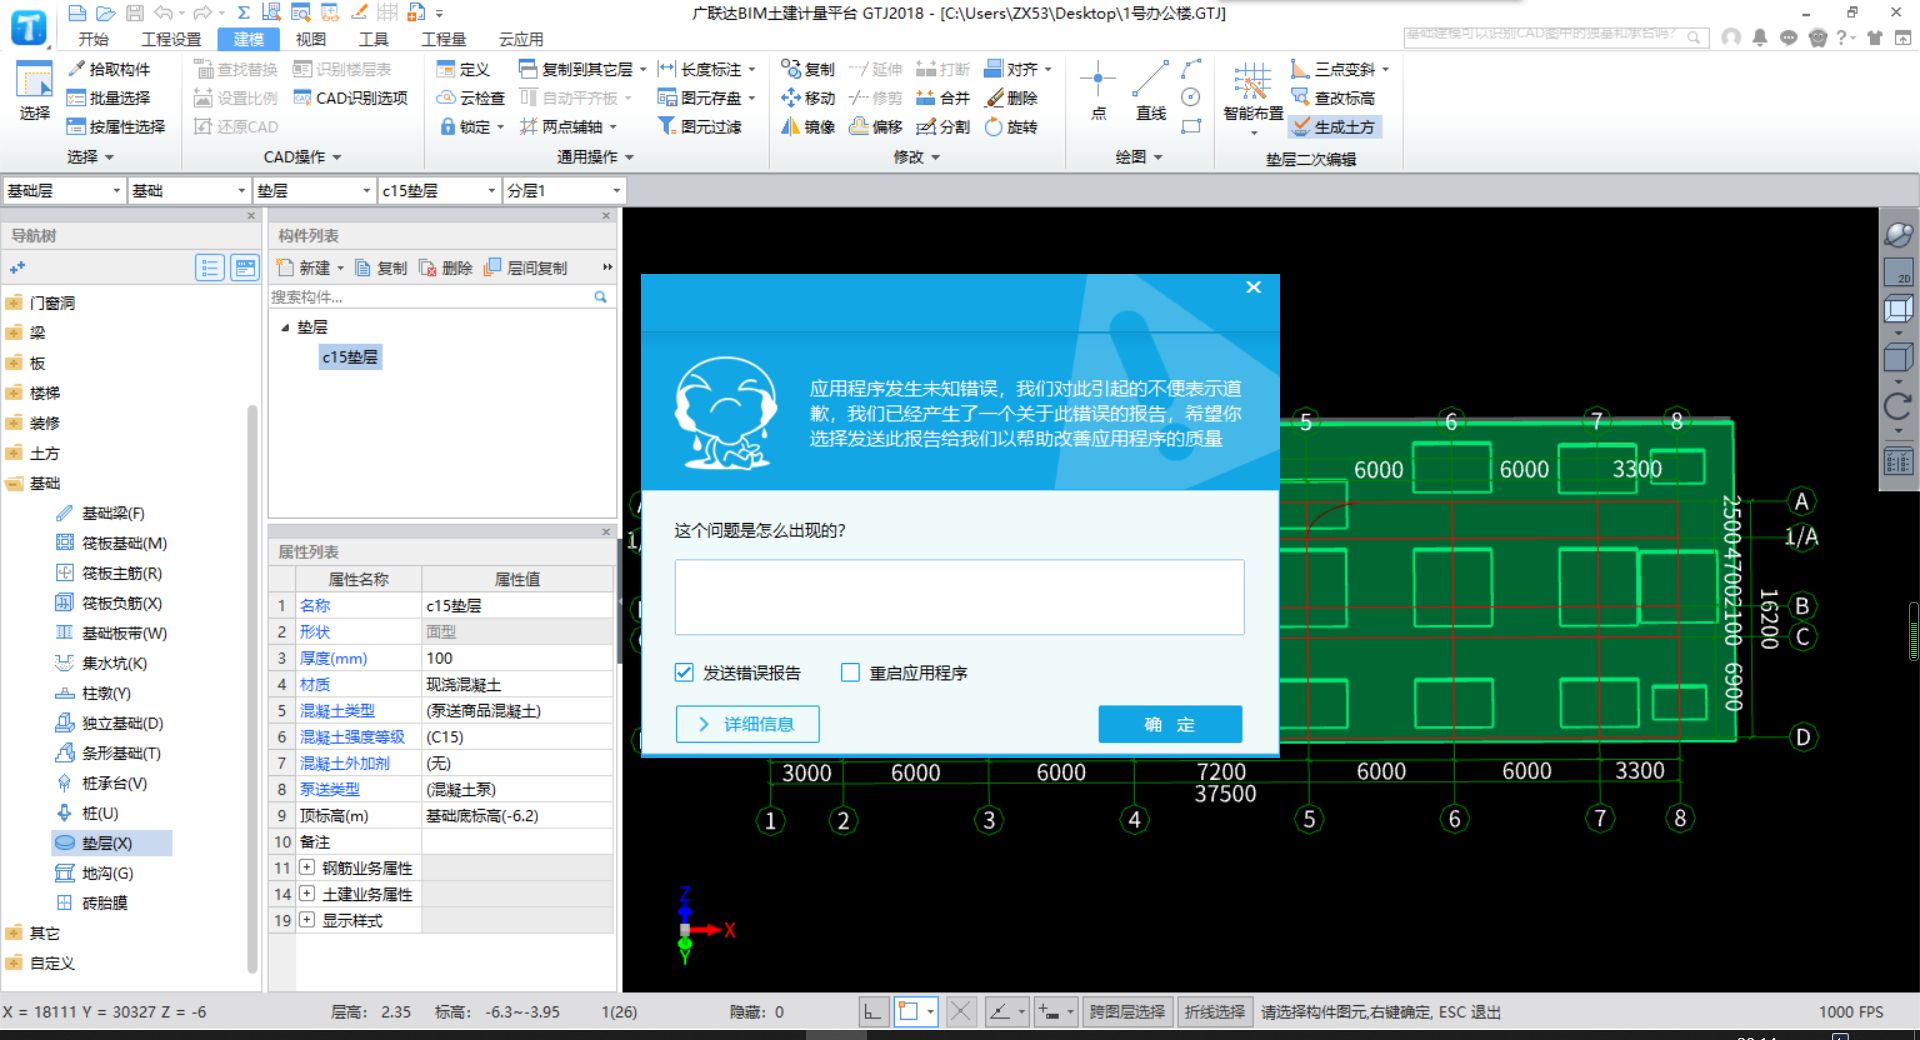The image size is (1920, 1040).
Task: Select the 移动 move tool
Action: 808,98
